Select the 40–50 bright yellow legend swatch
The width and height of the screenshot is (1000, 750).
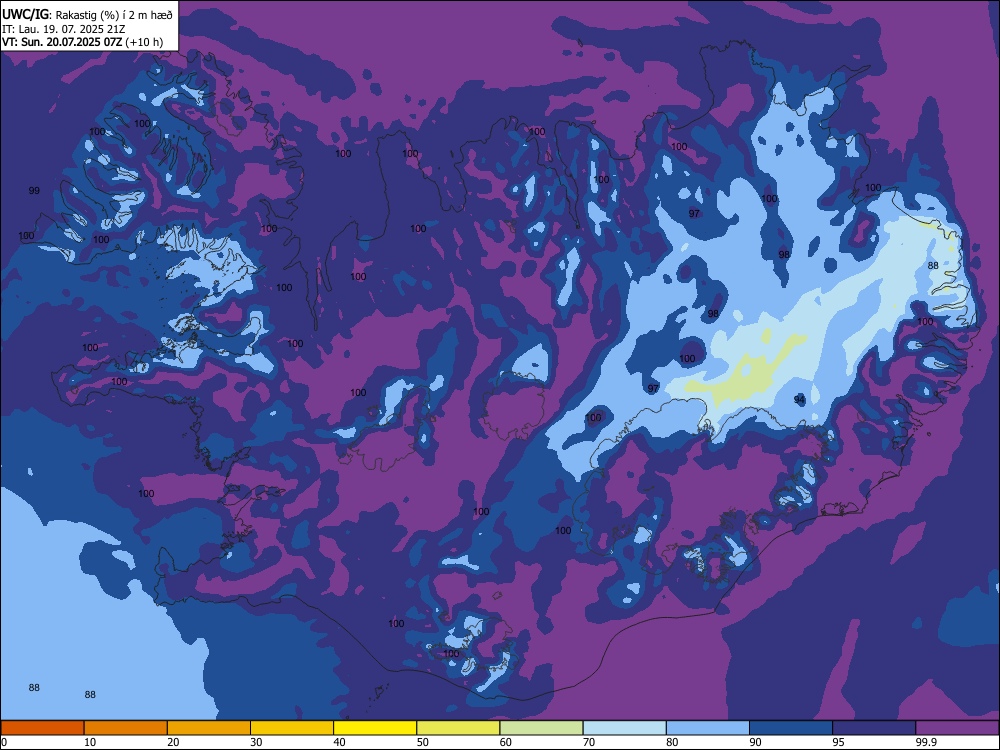tap(375, 728)
